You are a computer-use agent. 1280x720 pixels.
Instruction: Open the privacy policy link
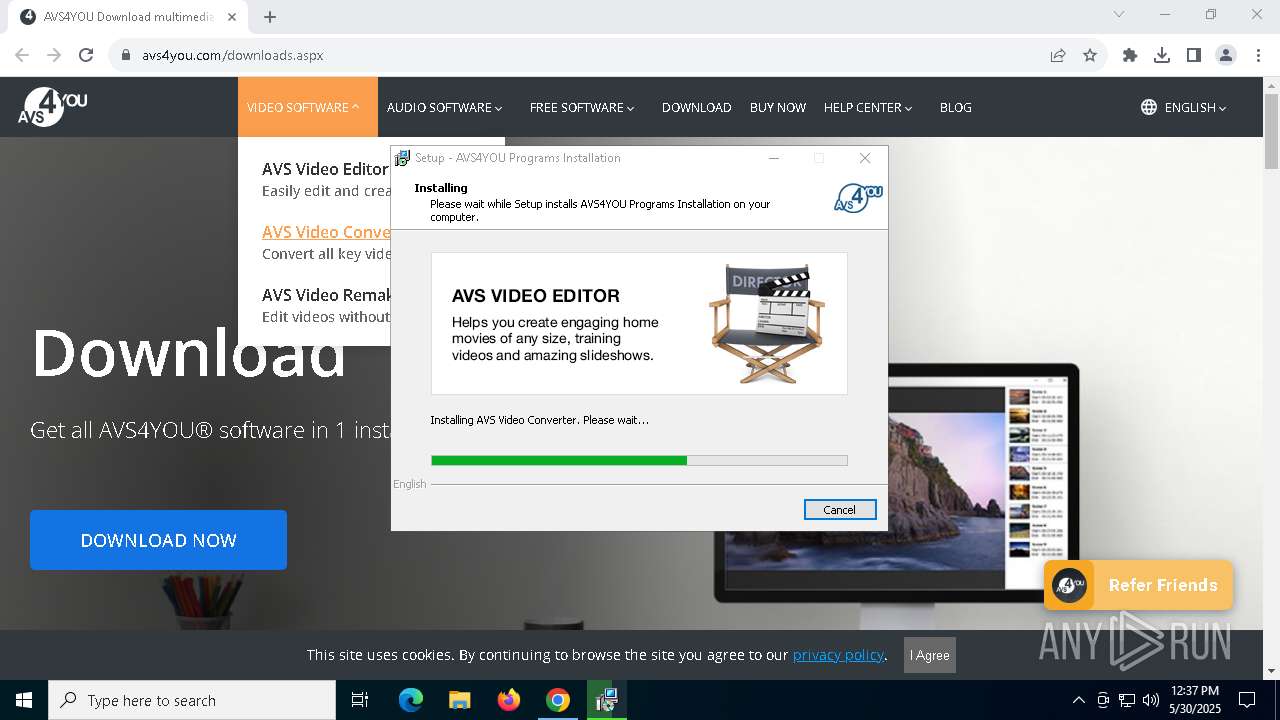(x=838, y=655)
